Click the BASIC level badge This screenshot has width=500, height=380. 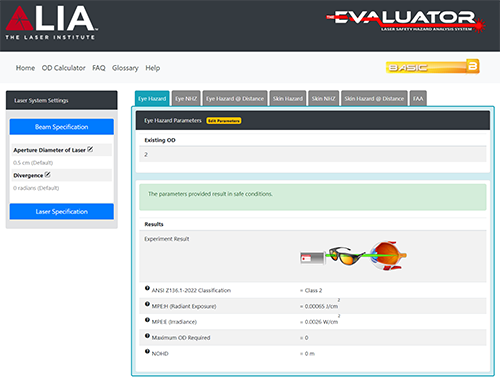(433, 67)
